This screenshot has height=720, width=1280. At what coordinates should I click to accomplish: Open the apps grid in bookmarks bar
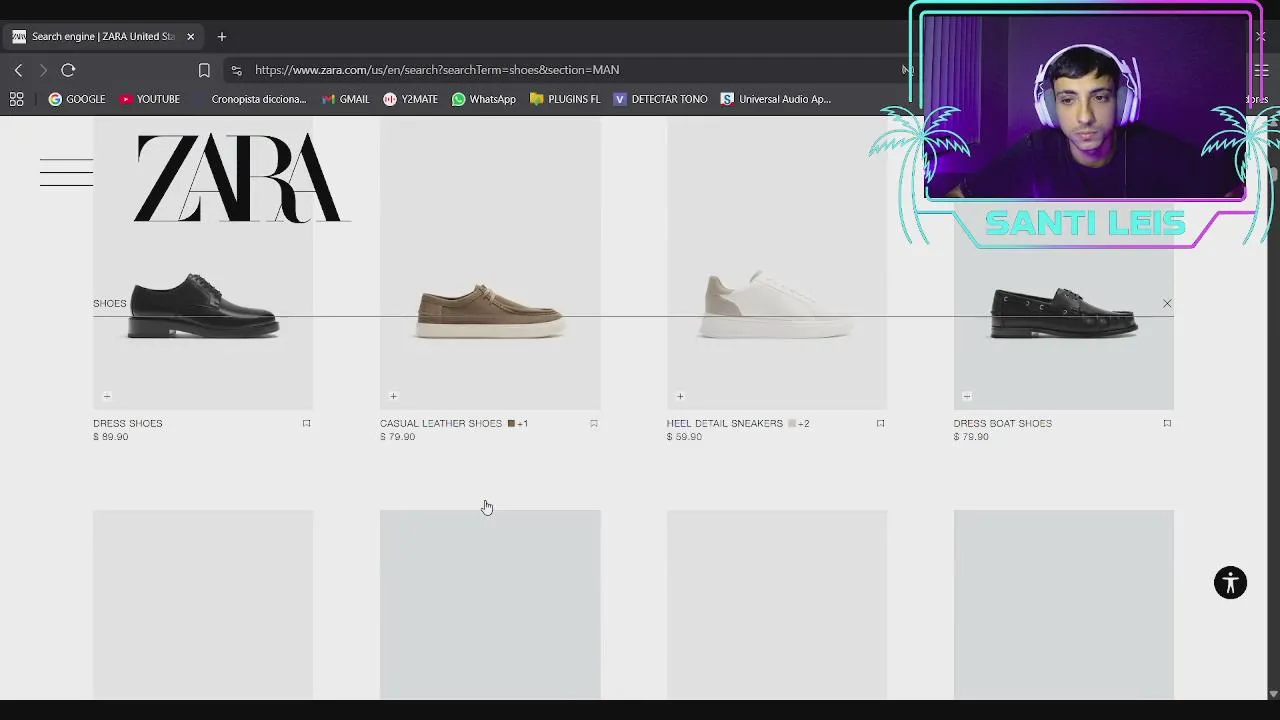(x=16, y=99)
